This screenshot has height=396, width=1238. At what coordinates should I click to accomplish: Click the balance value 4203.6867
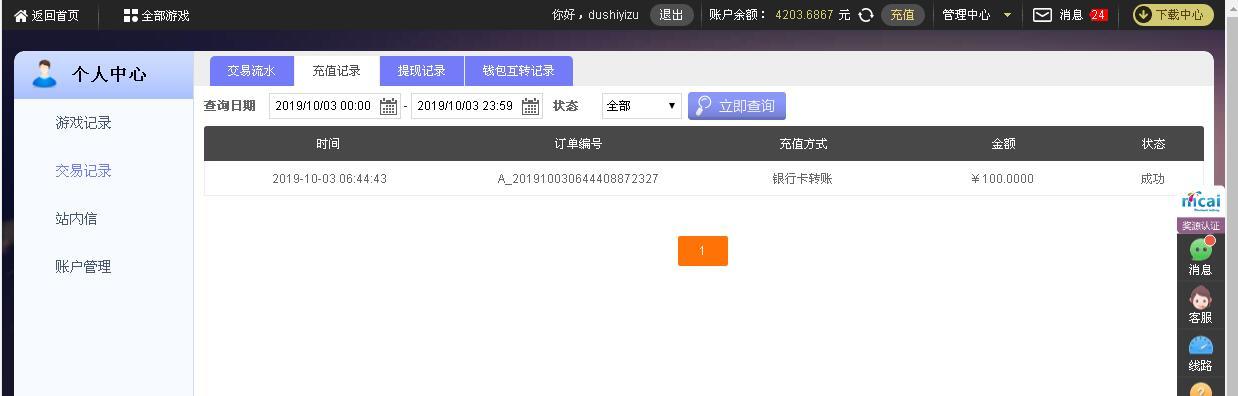804,15
